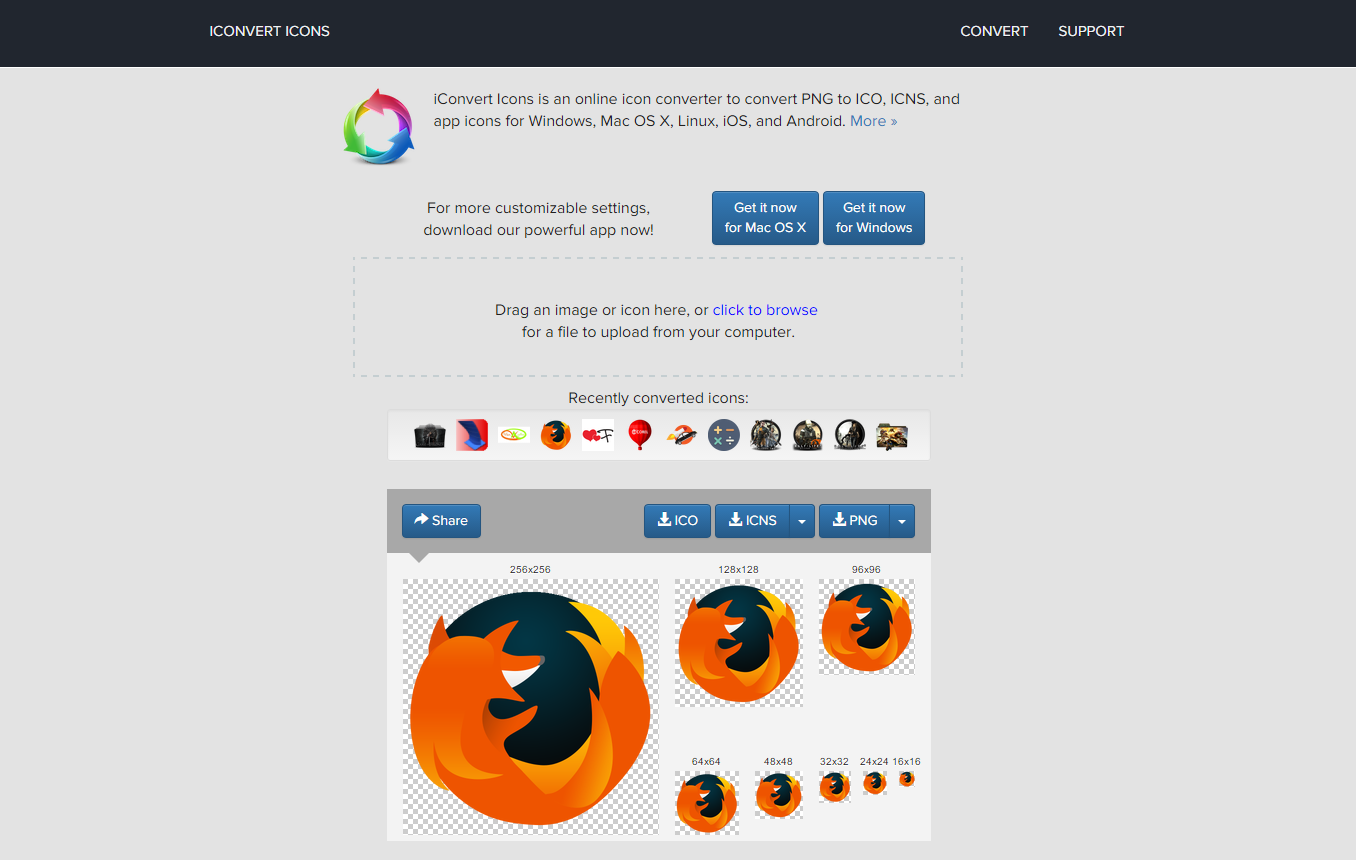The image size is (1356, 860).
Task: Go to the SUPPORT page
Action: coord(1091,31)
